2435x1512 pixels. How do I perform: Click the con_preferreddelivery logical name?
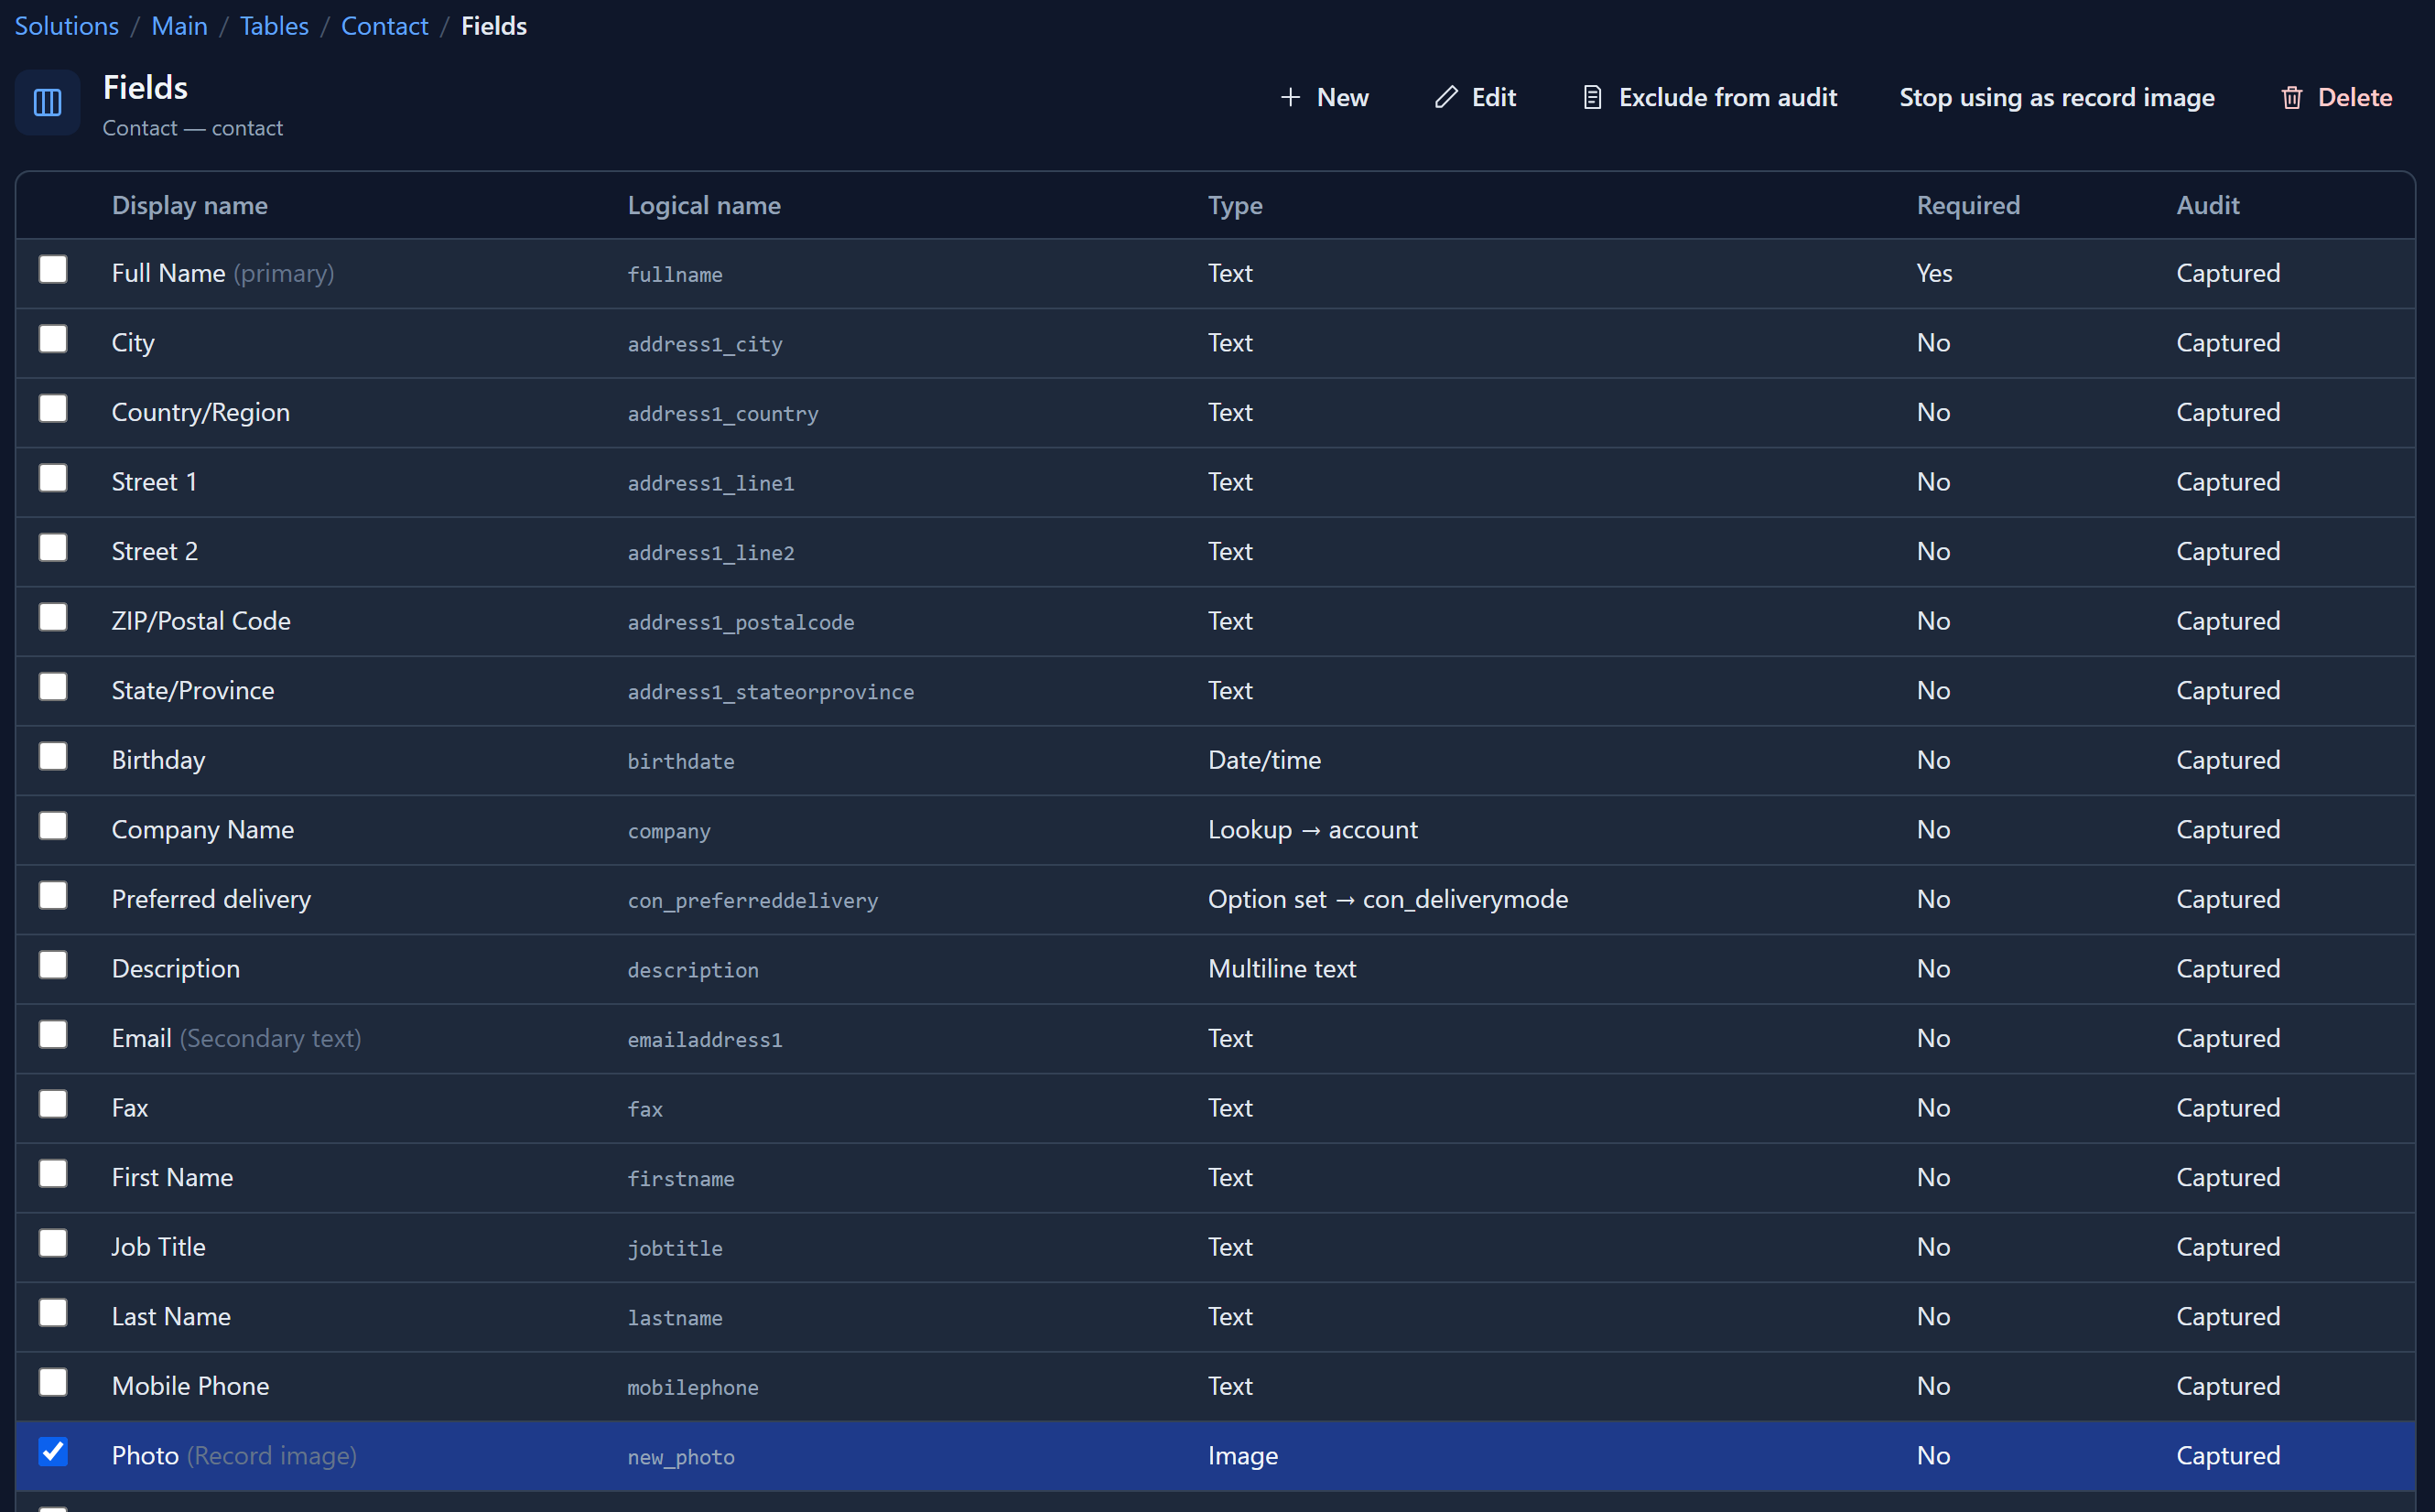click(x=753, y=901)
